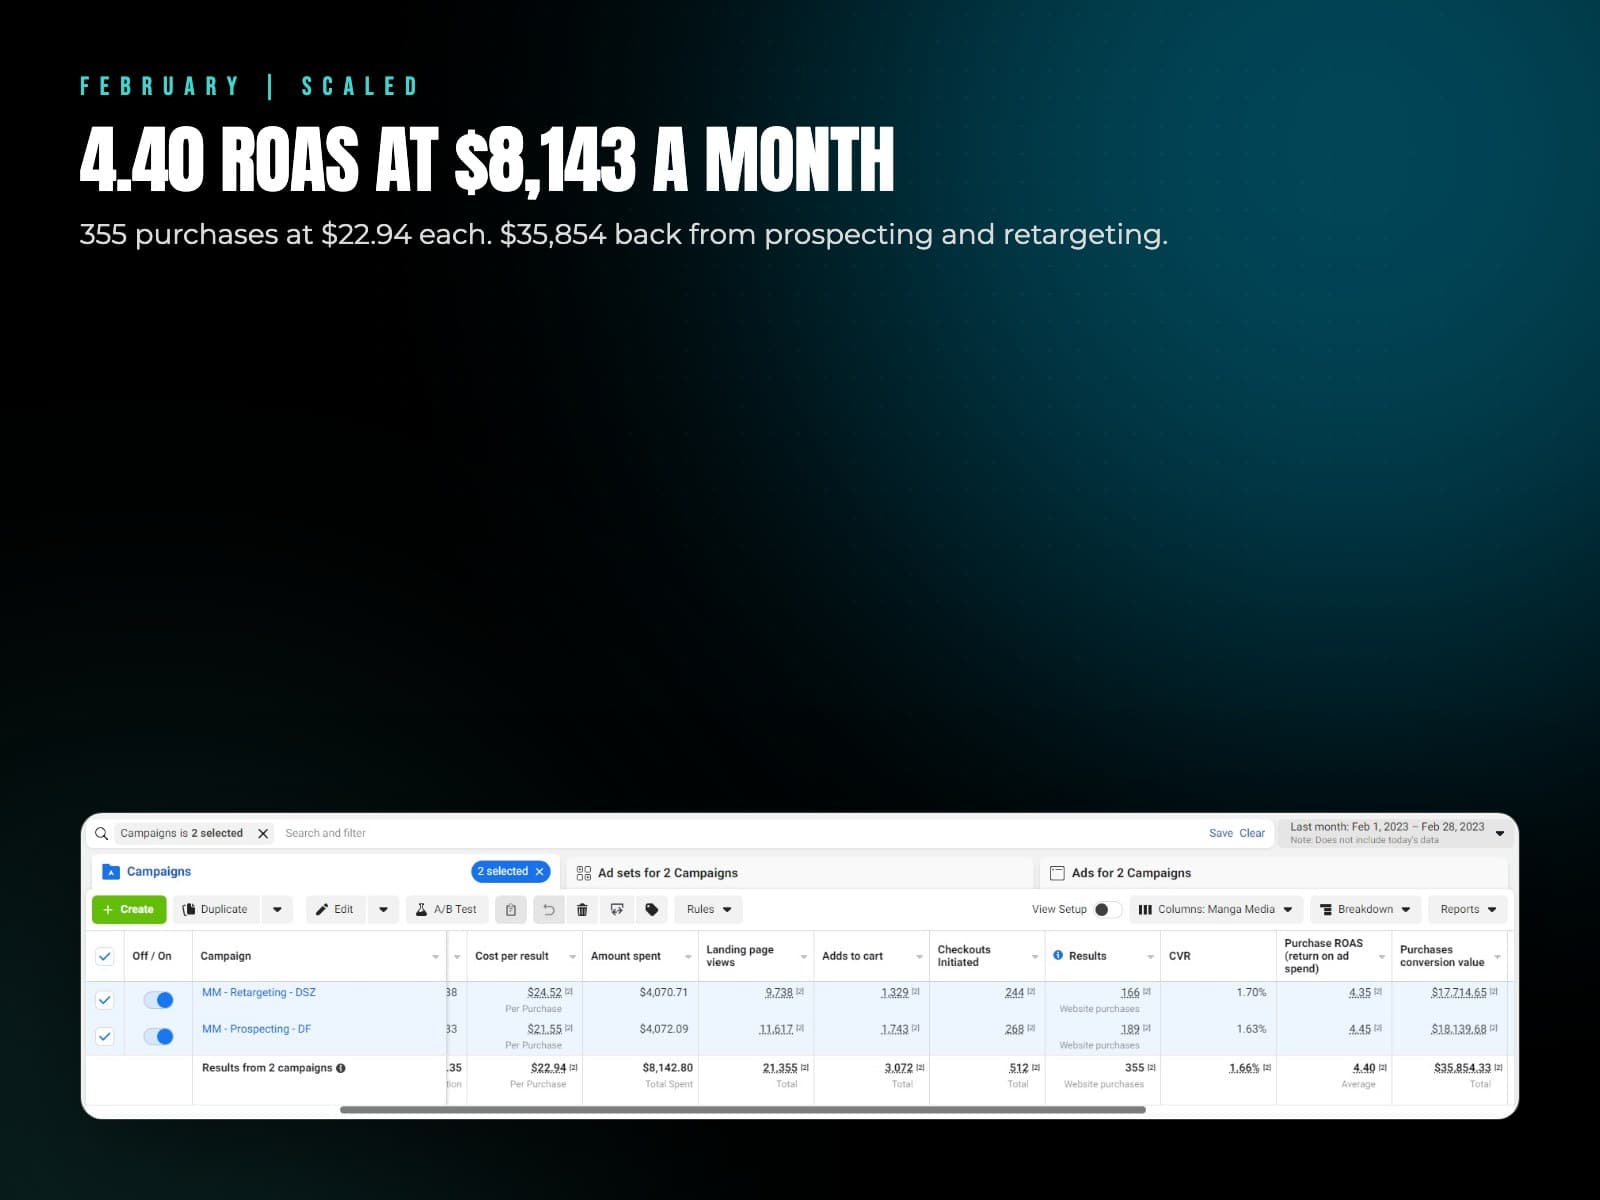
Task: Sort by Purchase ROAS column header
Action: click(1323, 956)
